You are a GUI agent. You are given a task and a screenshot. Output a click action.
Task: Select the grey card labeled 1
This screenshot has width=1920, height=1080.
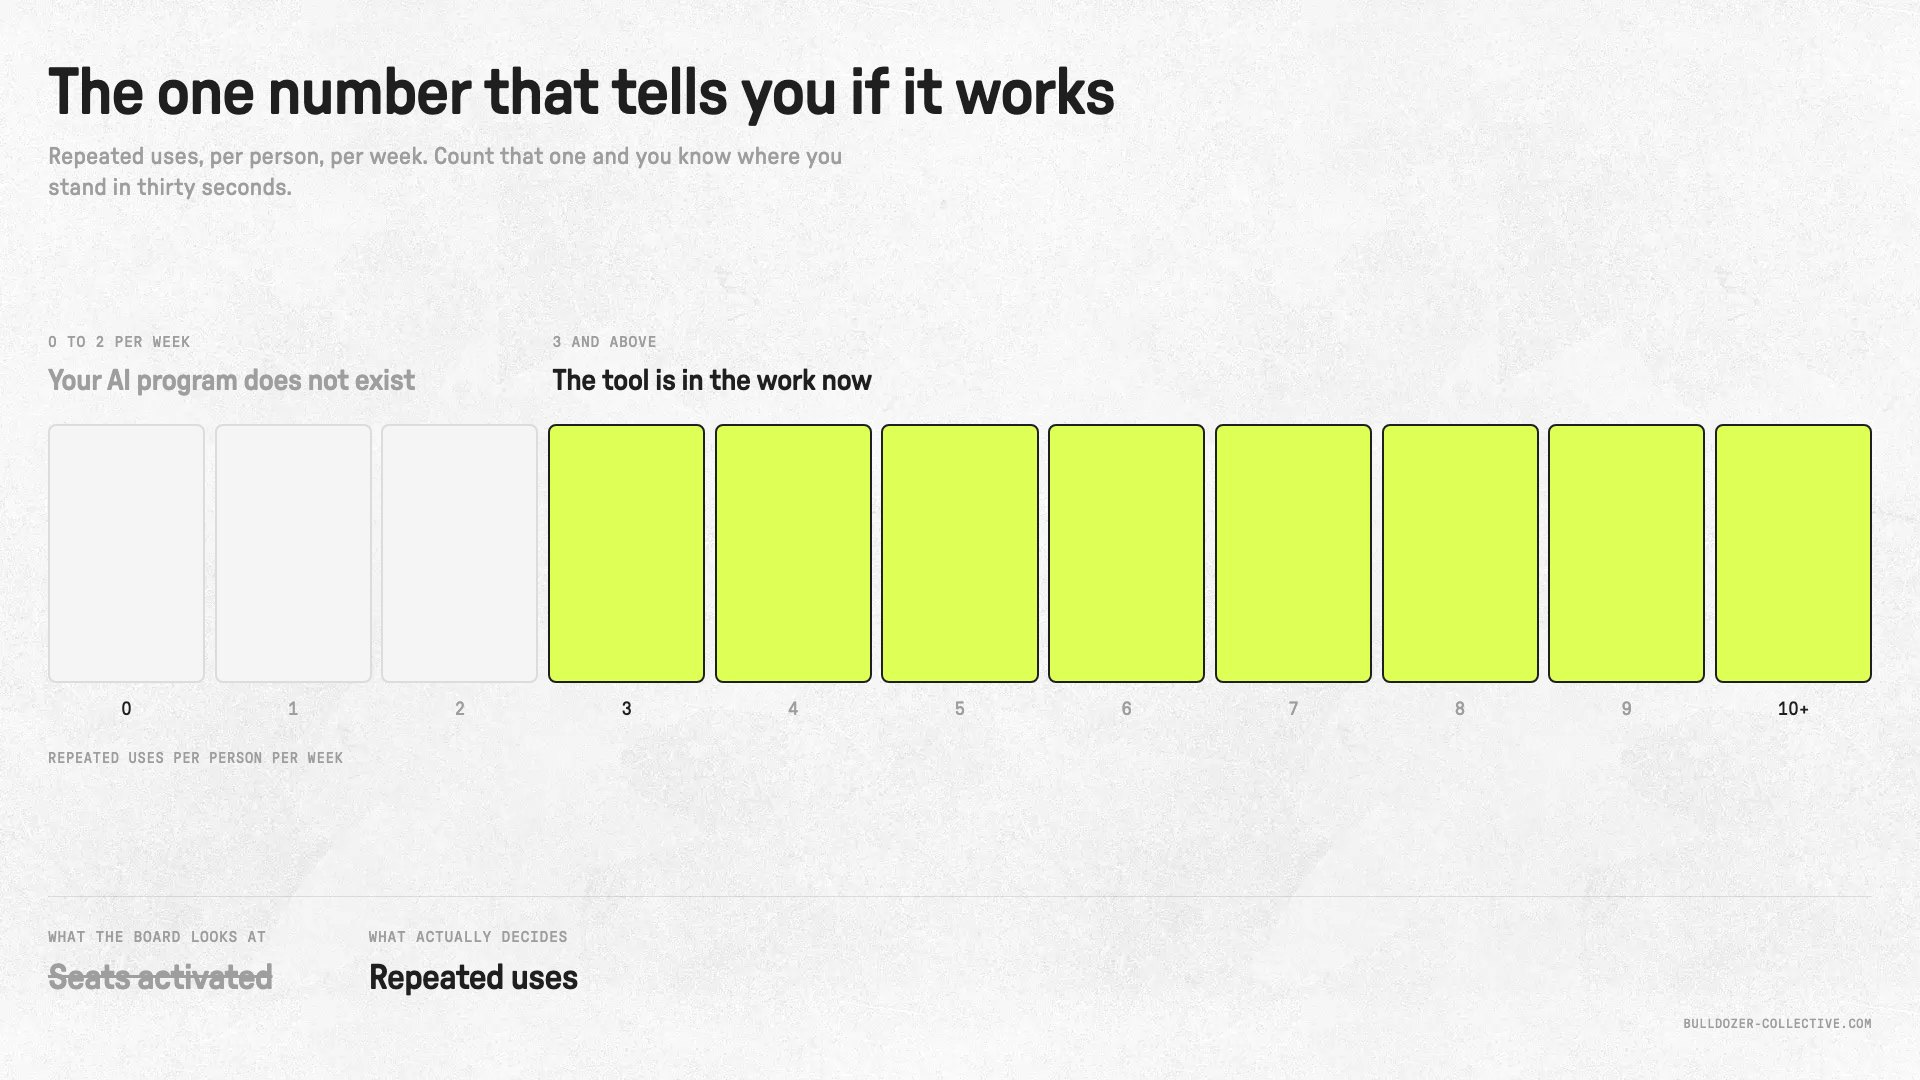293,553
